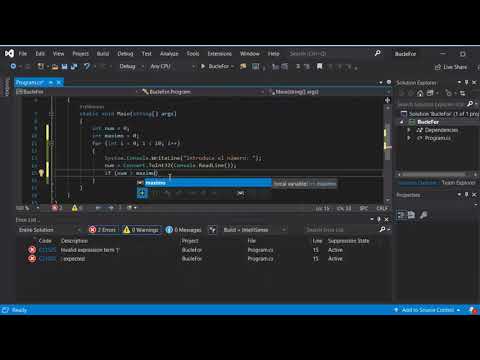Click the Description column header
Viewport: 480px width, 360px height.
coord(74,241)
